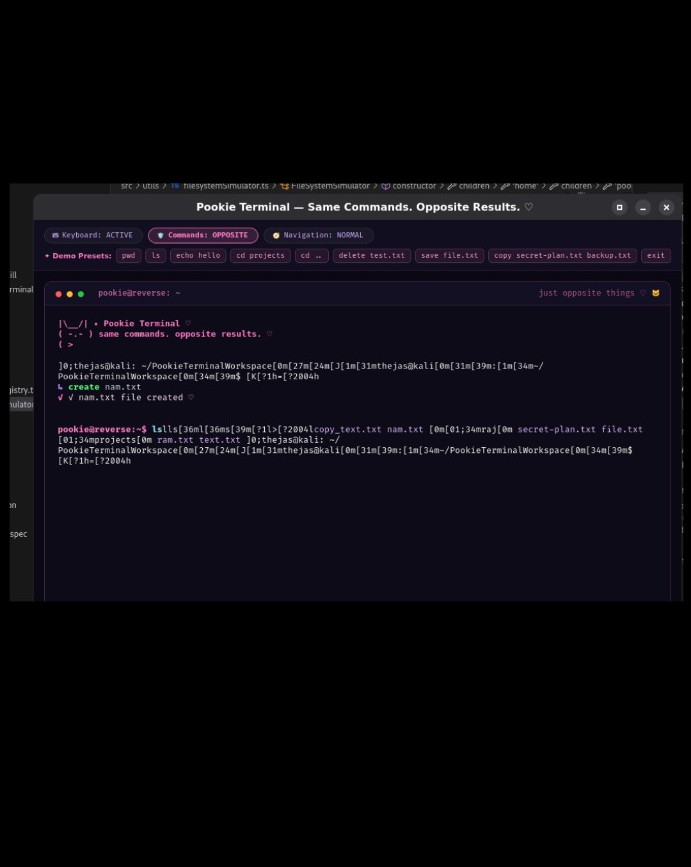Run the copy secret-plan.txt backup.txt preset

click(562, 255)
